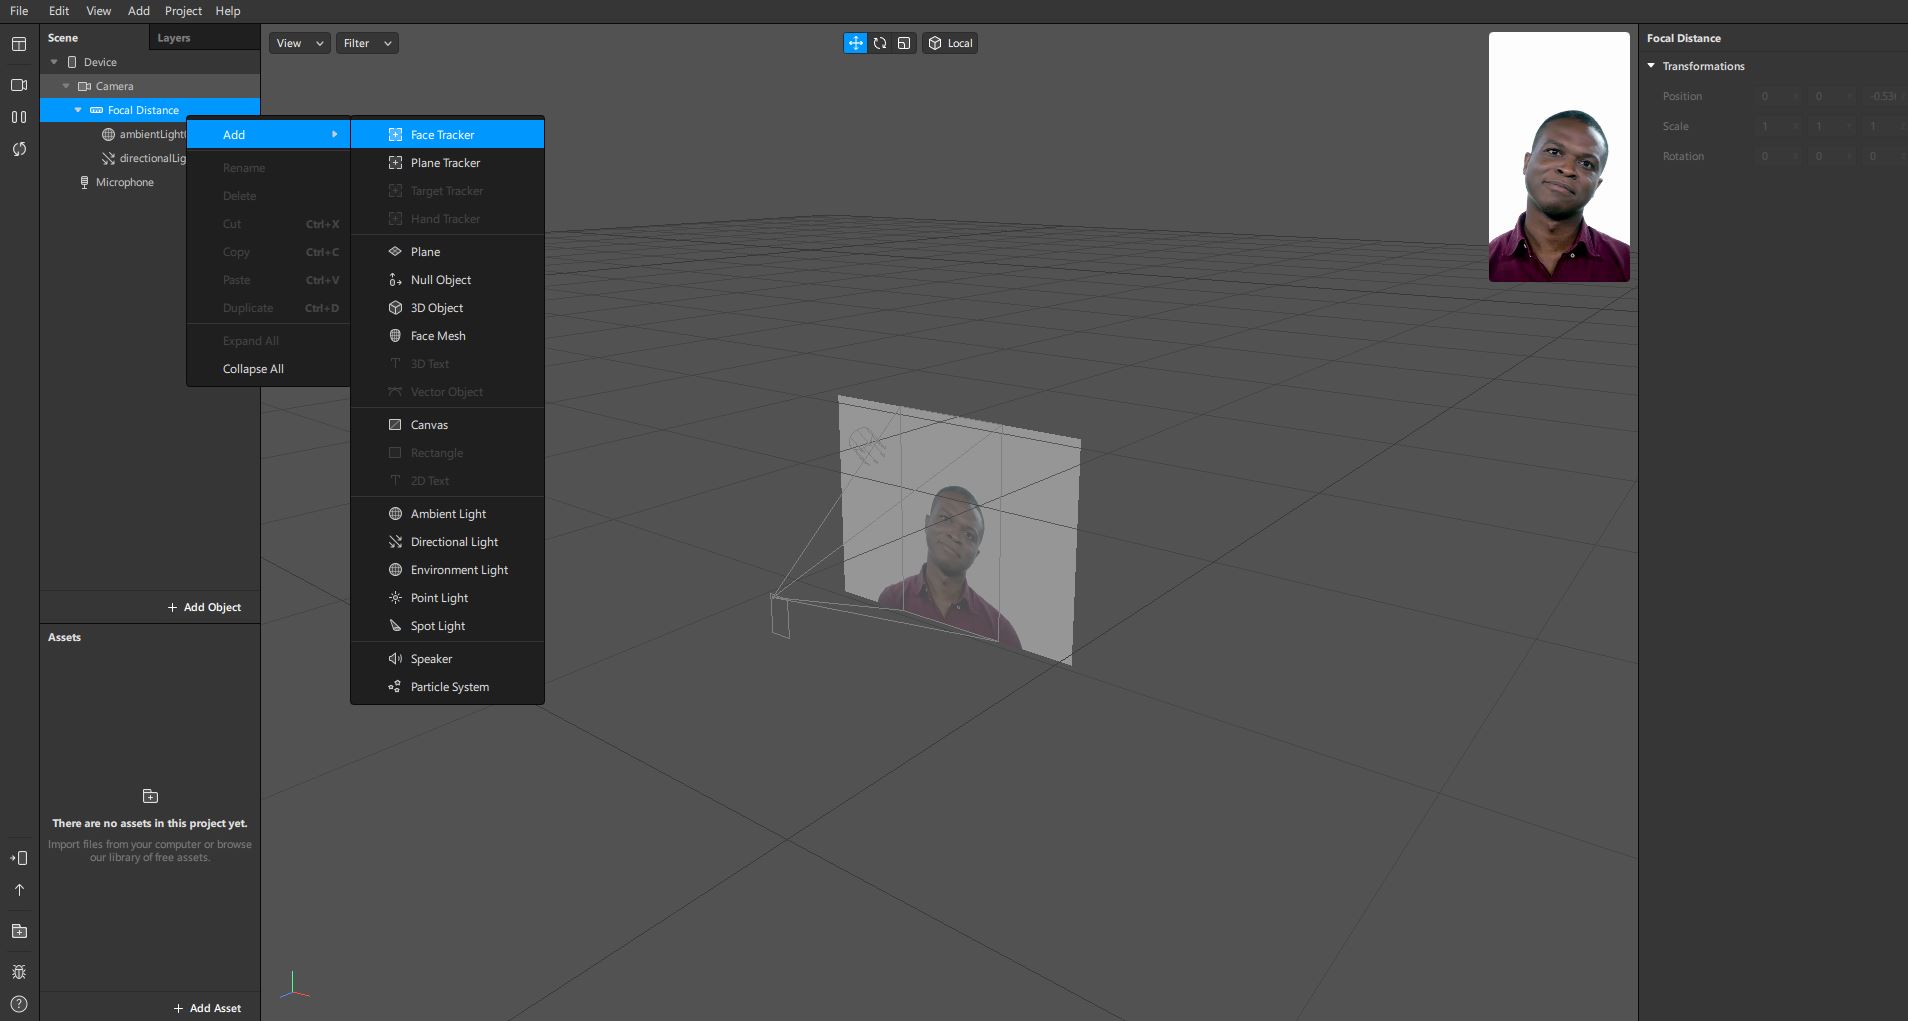
Task: Collapse the Device tree node
Action: [x=54, y=62]
